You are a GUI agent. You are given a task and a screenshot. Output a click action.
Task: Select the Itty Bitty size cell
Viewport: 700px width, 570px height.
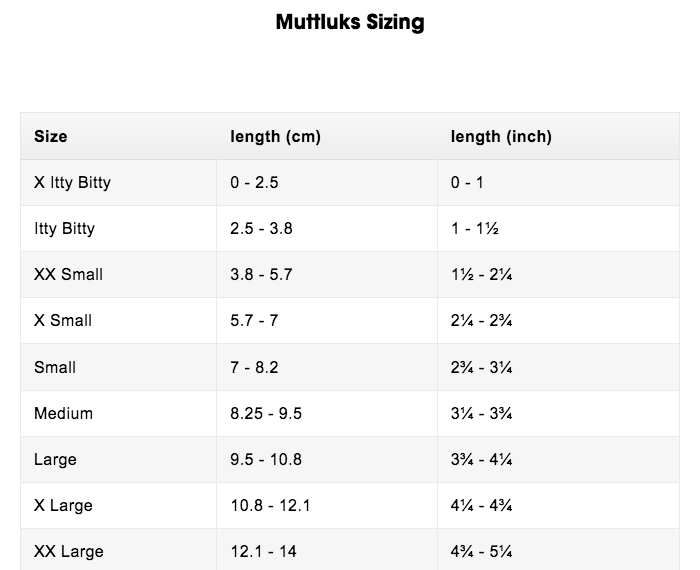pyautogui.click(x=64, y=228)
